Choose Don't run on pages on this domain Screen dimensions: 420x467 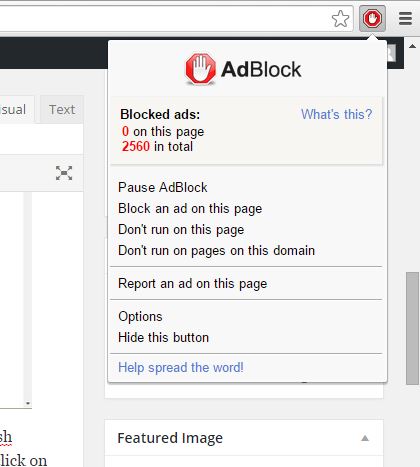click(x=216, y=251)
